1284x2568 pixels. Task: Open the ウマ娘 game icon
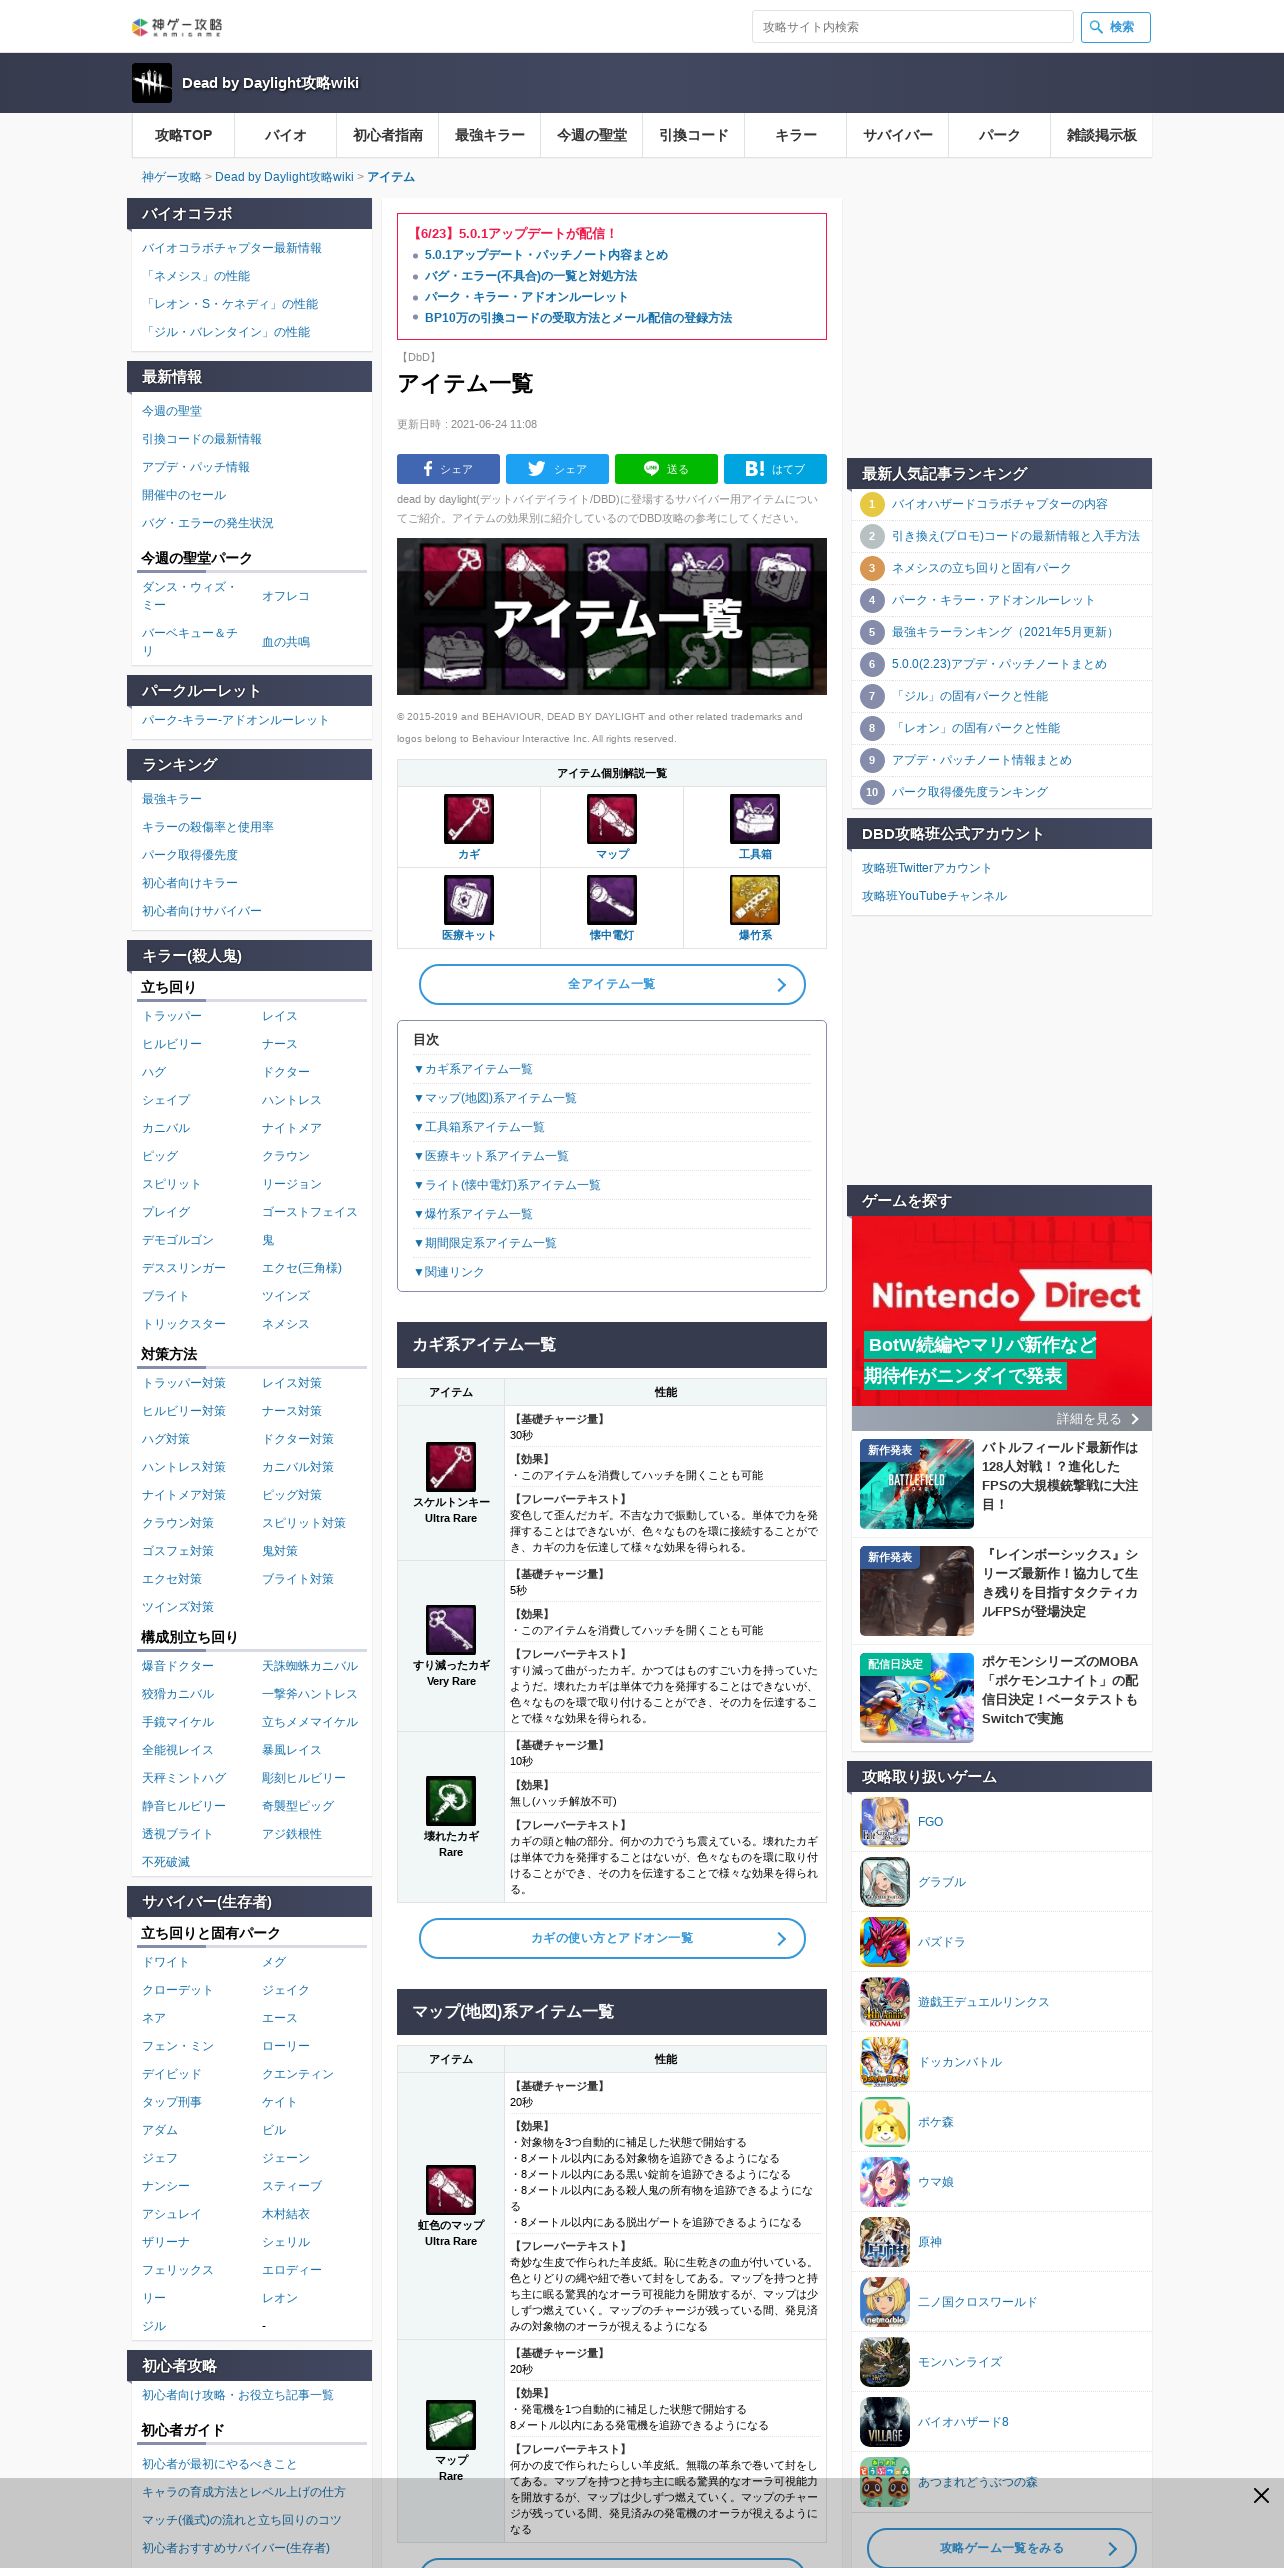pyautogui.click(x=885, y=2182)
